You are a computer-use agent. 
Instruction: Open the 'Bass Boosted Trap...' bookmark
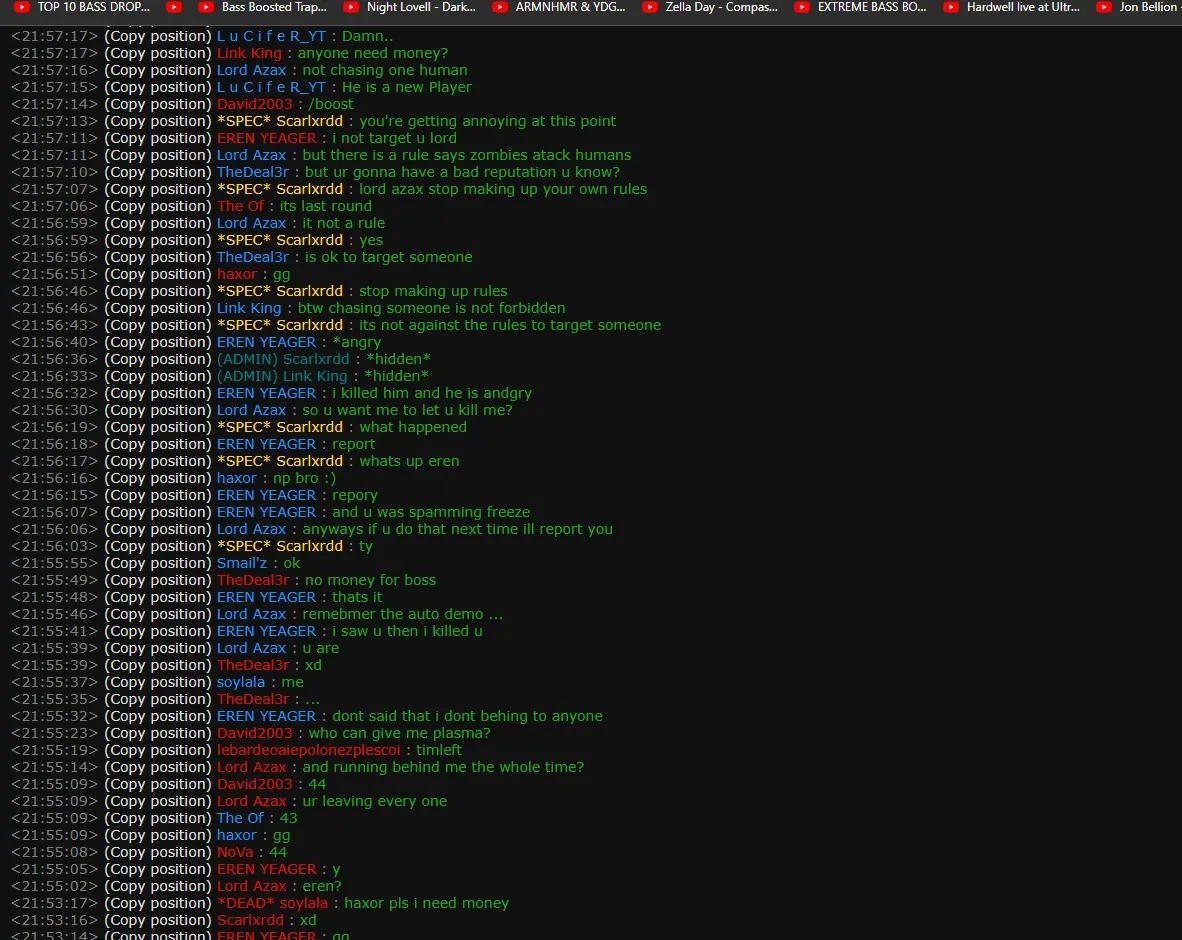(263, 7)
